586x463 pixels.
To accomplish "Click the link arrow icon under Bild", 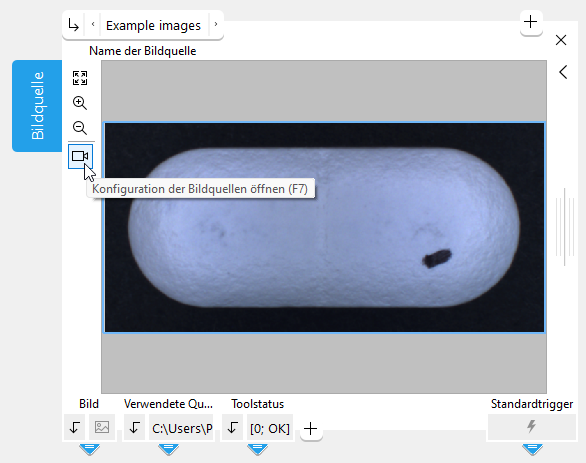I will coord(75,427).
